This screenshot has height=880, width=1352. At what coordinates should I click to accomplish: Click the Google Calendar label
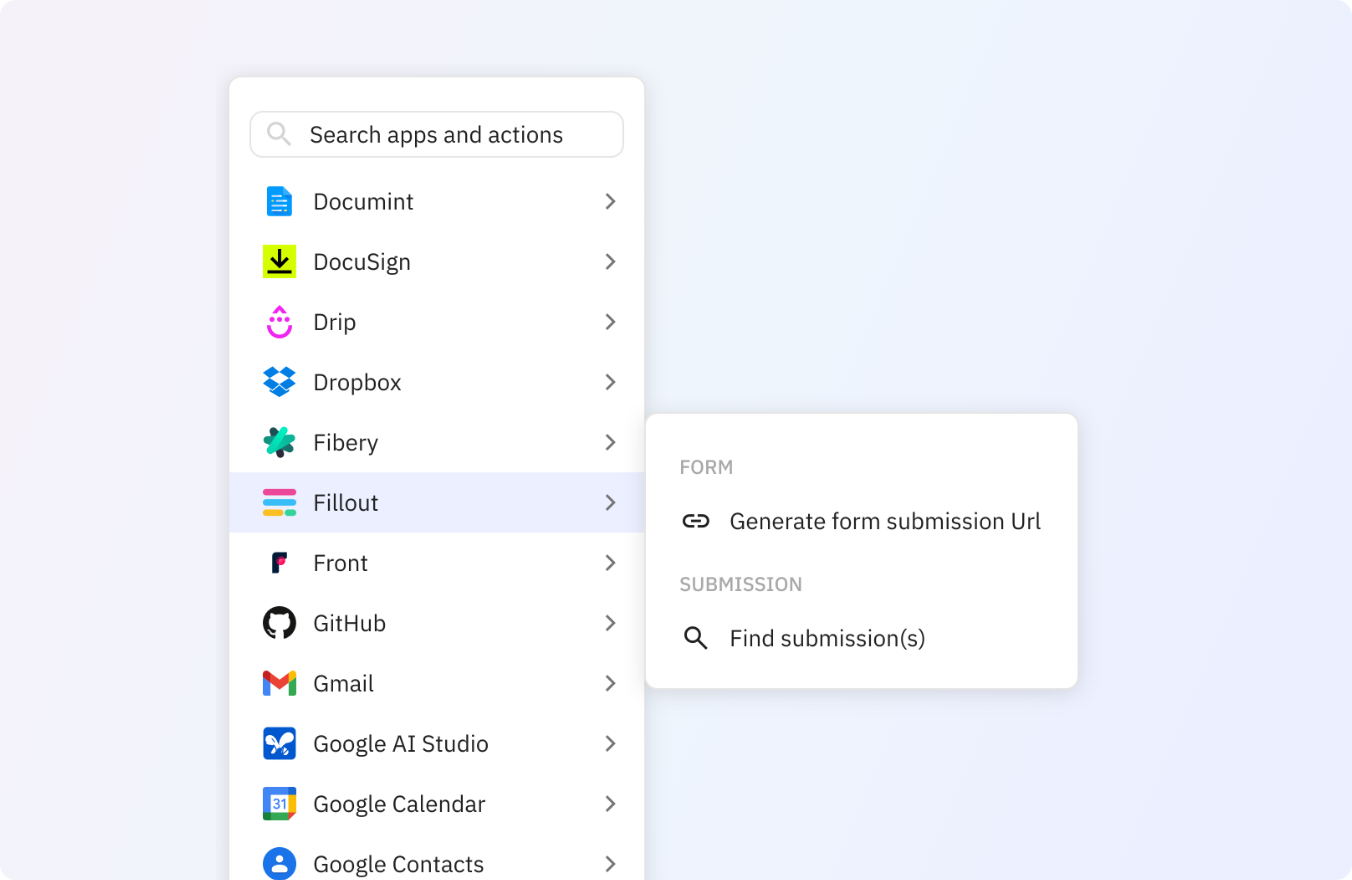coord(399,804)
